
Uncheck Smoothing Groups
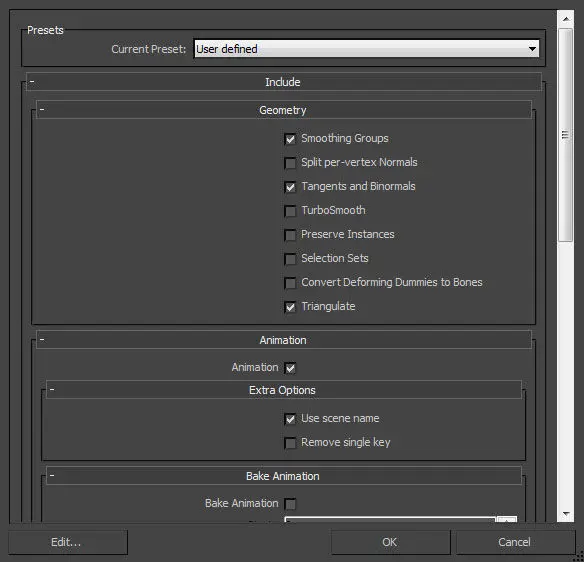290,139
